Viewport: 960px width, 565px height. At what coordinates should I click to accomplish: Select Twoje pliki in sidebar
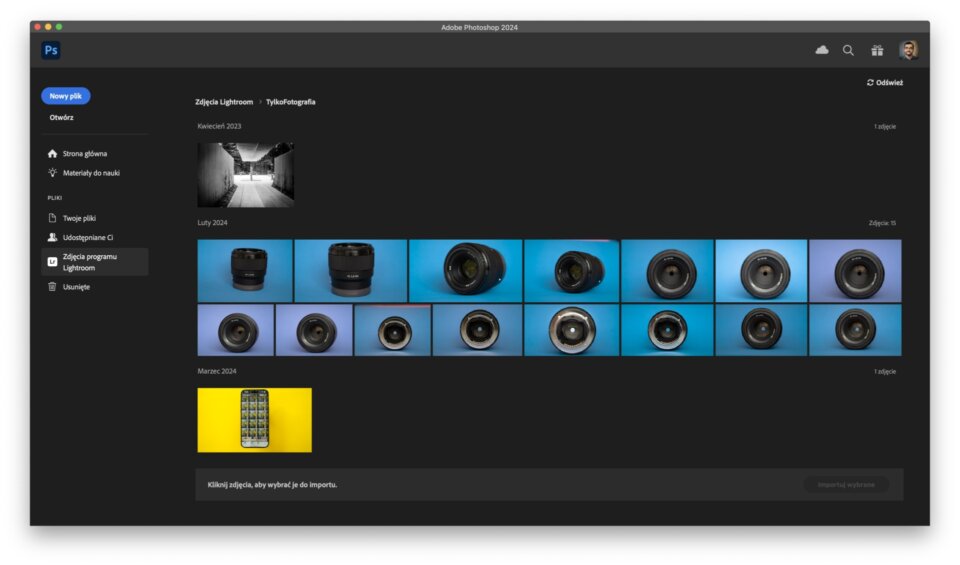(79, 218)
